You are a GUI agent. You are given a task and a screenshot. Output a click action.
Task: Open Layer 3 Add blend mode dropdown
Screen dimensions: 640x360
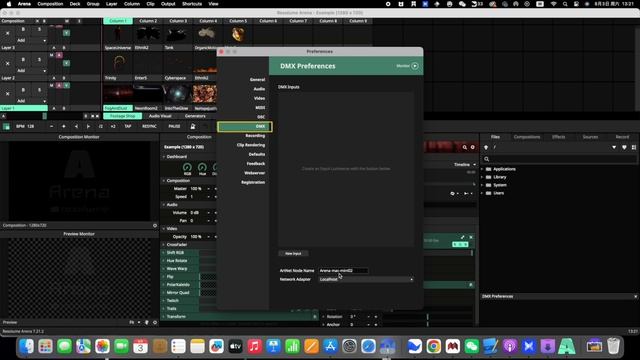pyautogui.click(x=31, y=40)
